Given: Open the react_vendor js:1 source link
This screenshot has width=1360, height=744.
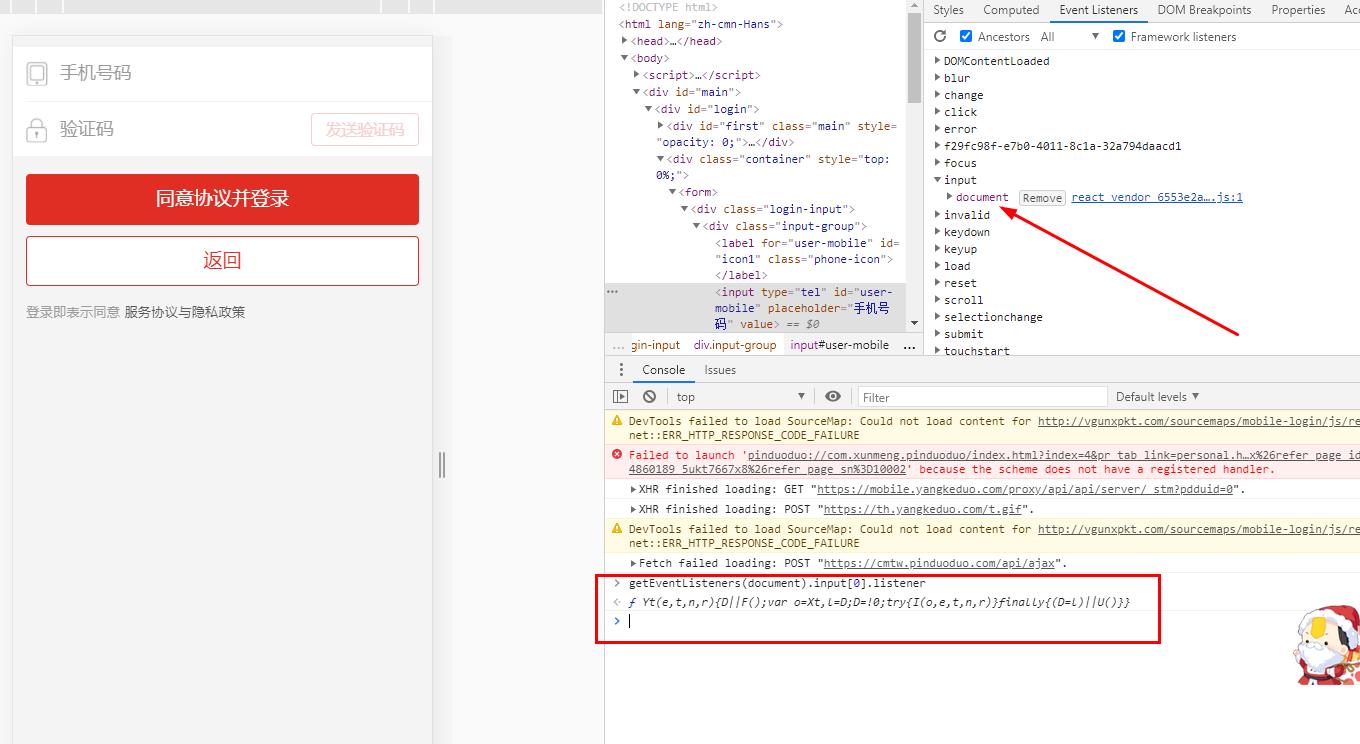Looking at the screenshot, I should tap(1156, 197).
